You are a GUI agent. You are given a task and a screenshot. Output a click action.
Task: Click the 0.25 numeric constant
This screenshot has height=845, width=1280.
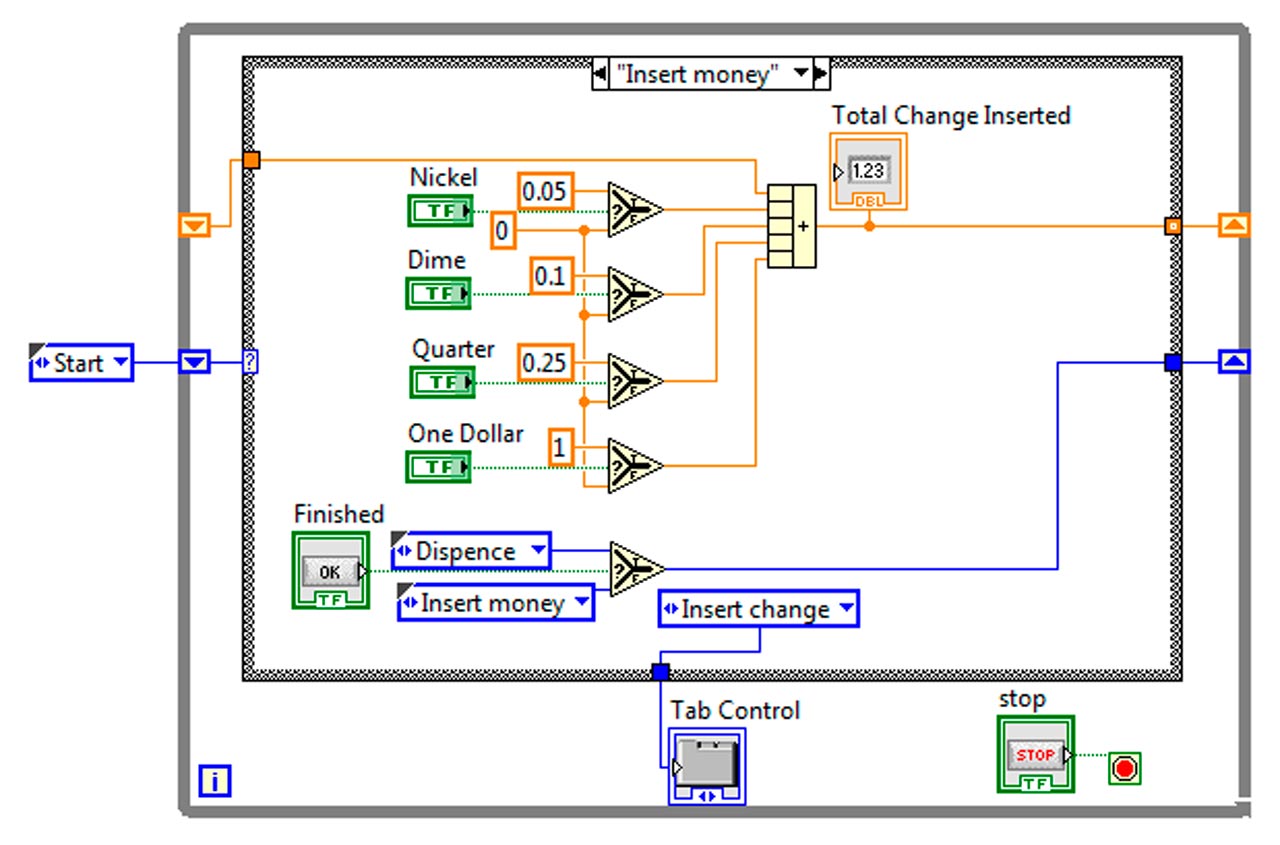click(545, 363)
